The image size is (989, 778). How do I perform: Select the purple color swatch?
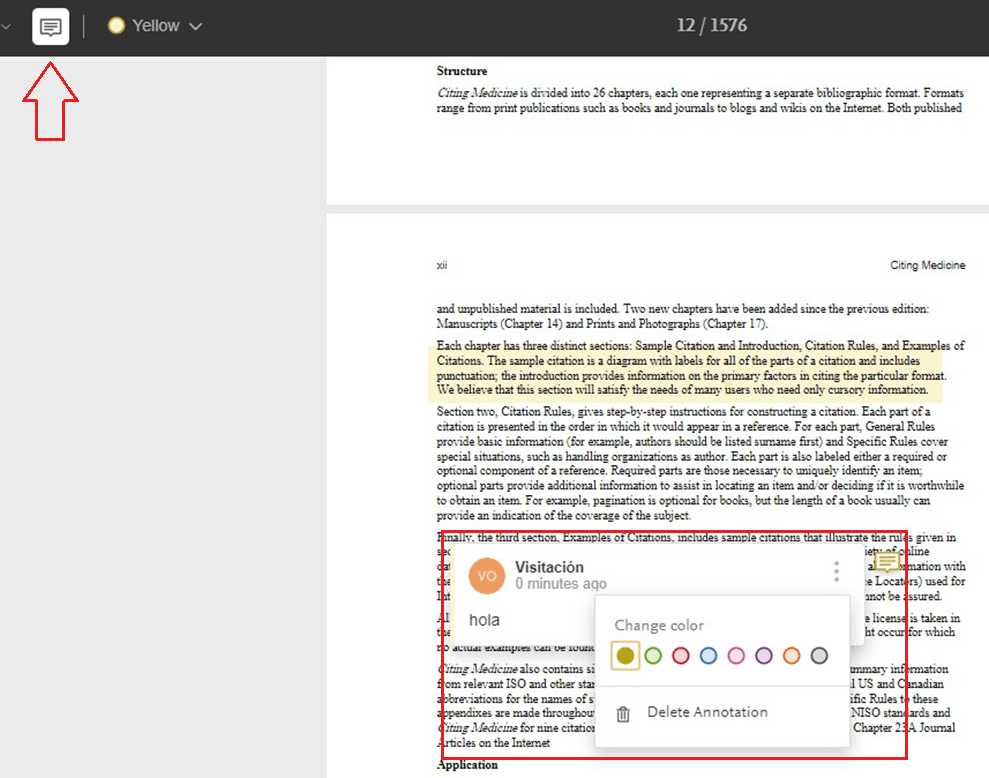click(764, 656)
